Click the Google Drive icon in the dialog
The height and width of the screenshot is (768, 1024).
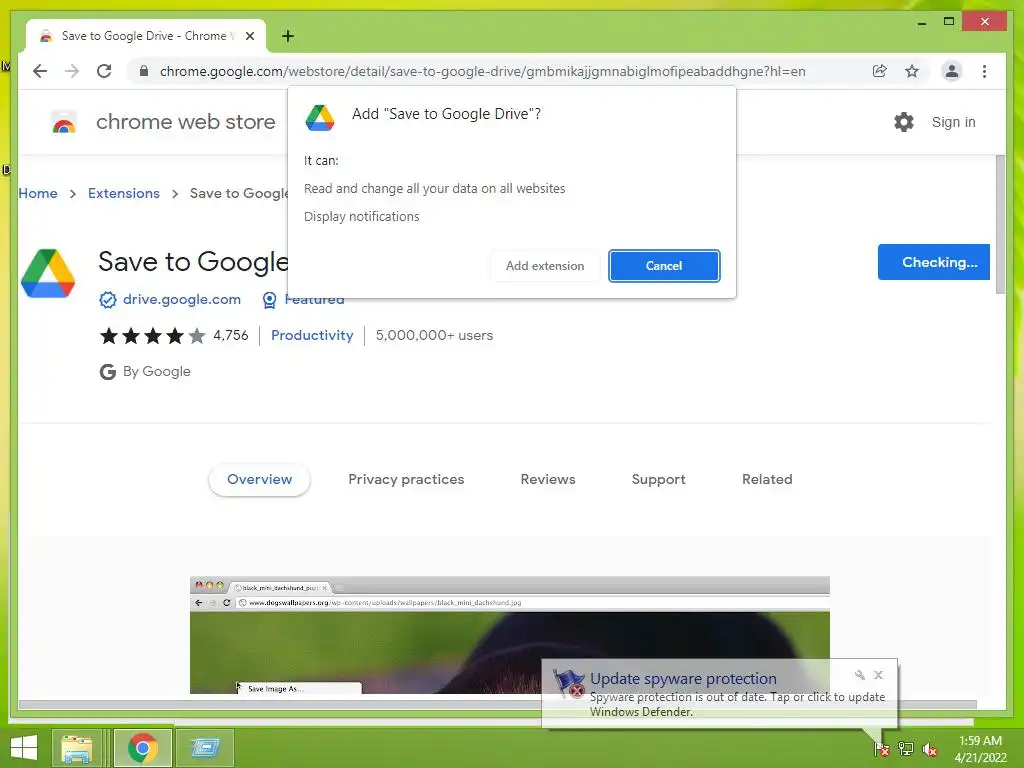[320, 118]
